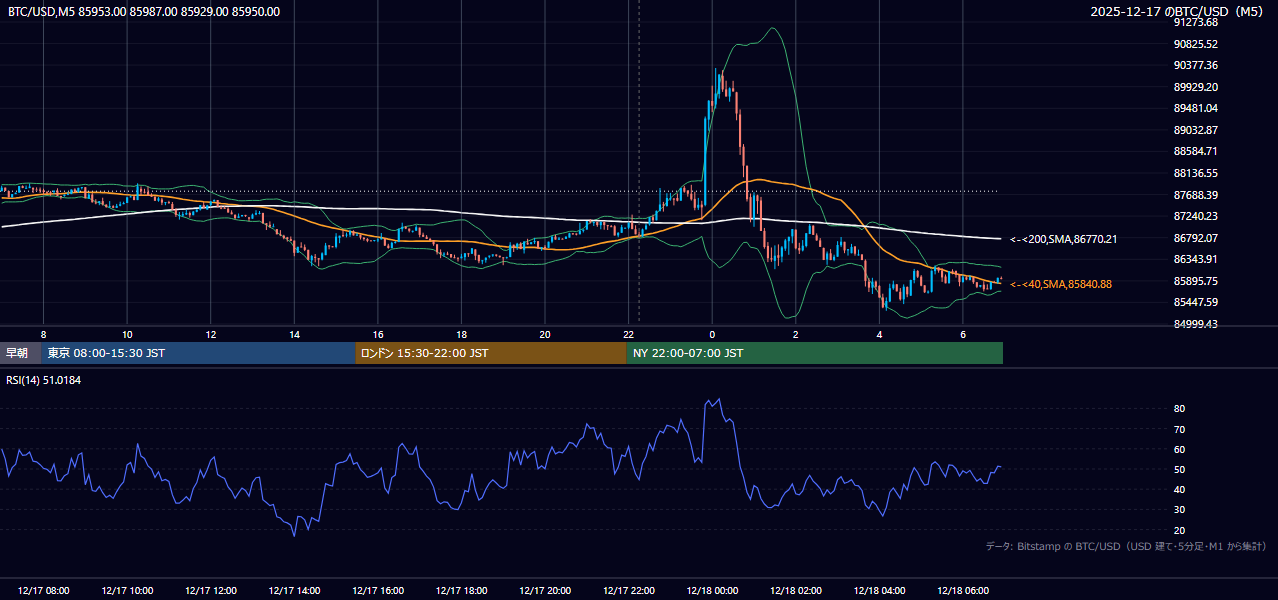
Task: Click hour label 4 under price chart
Action: [x=879, y=334]
